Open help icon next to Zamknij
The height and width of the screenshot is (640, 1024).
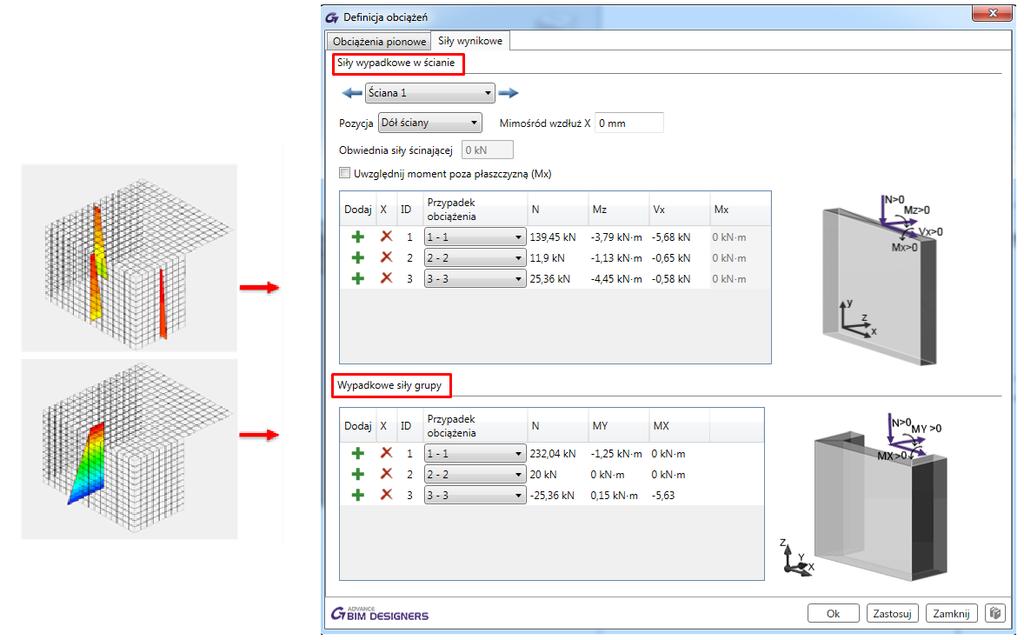pyautogui.click(x=995, y=613)
